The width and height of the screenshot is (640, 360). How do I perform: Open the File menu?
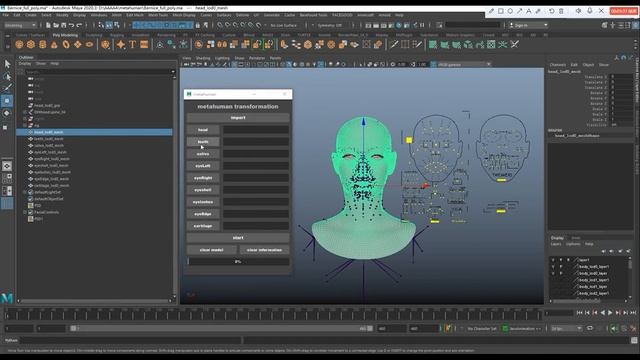(6, 15)
